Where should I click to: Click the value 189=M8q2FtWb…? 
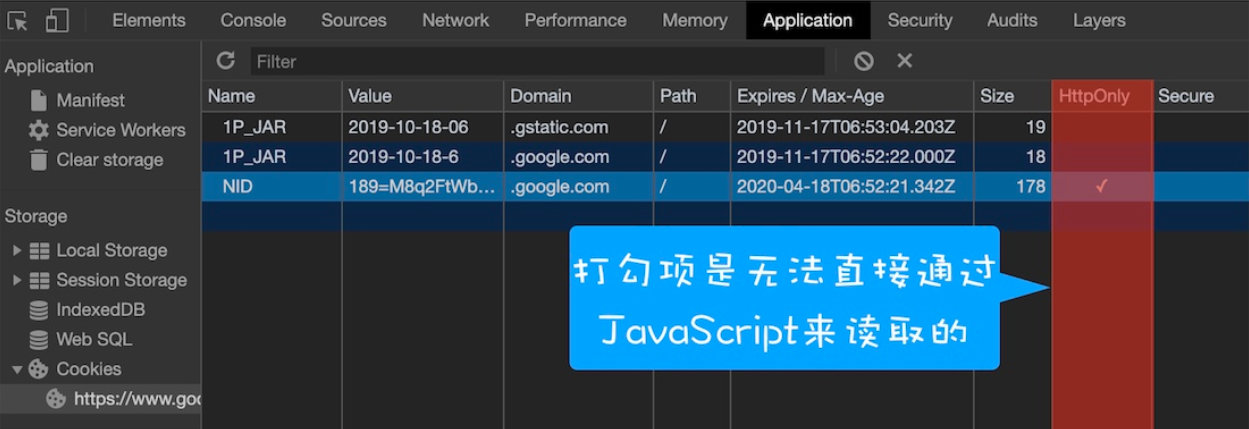[x=422, y=187]
